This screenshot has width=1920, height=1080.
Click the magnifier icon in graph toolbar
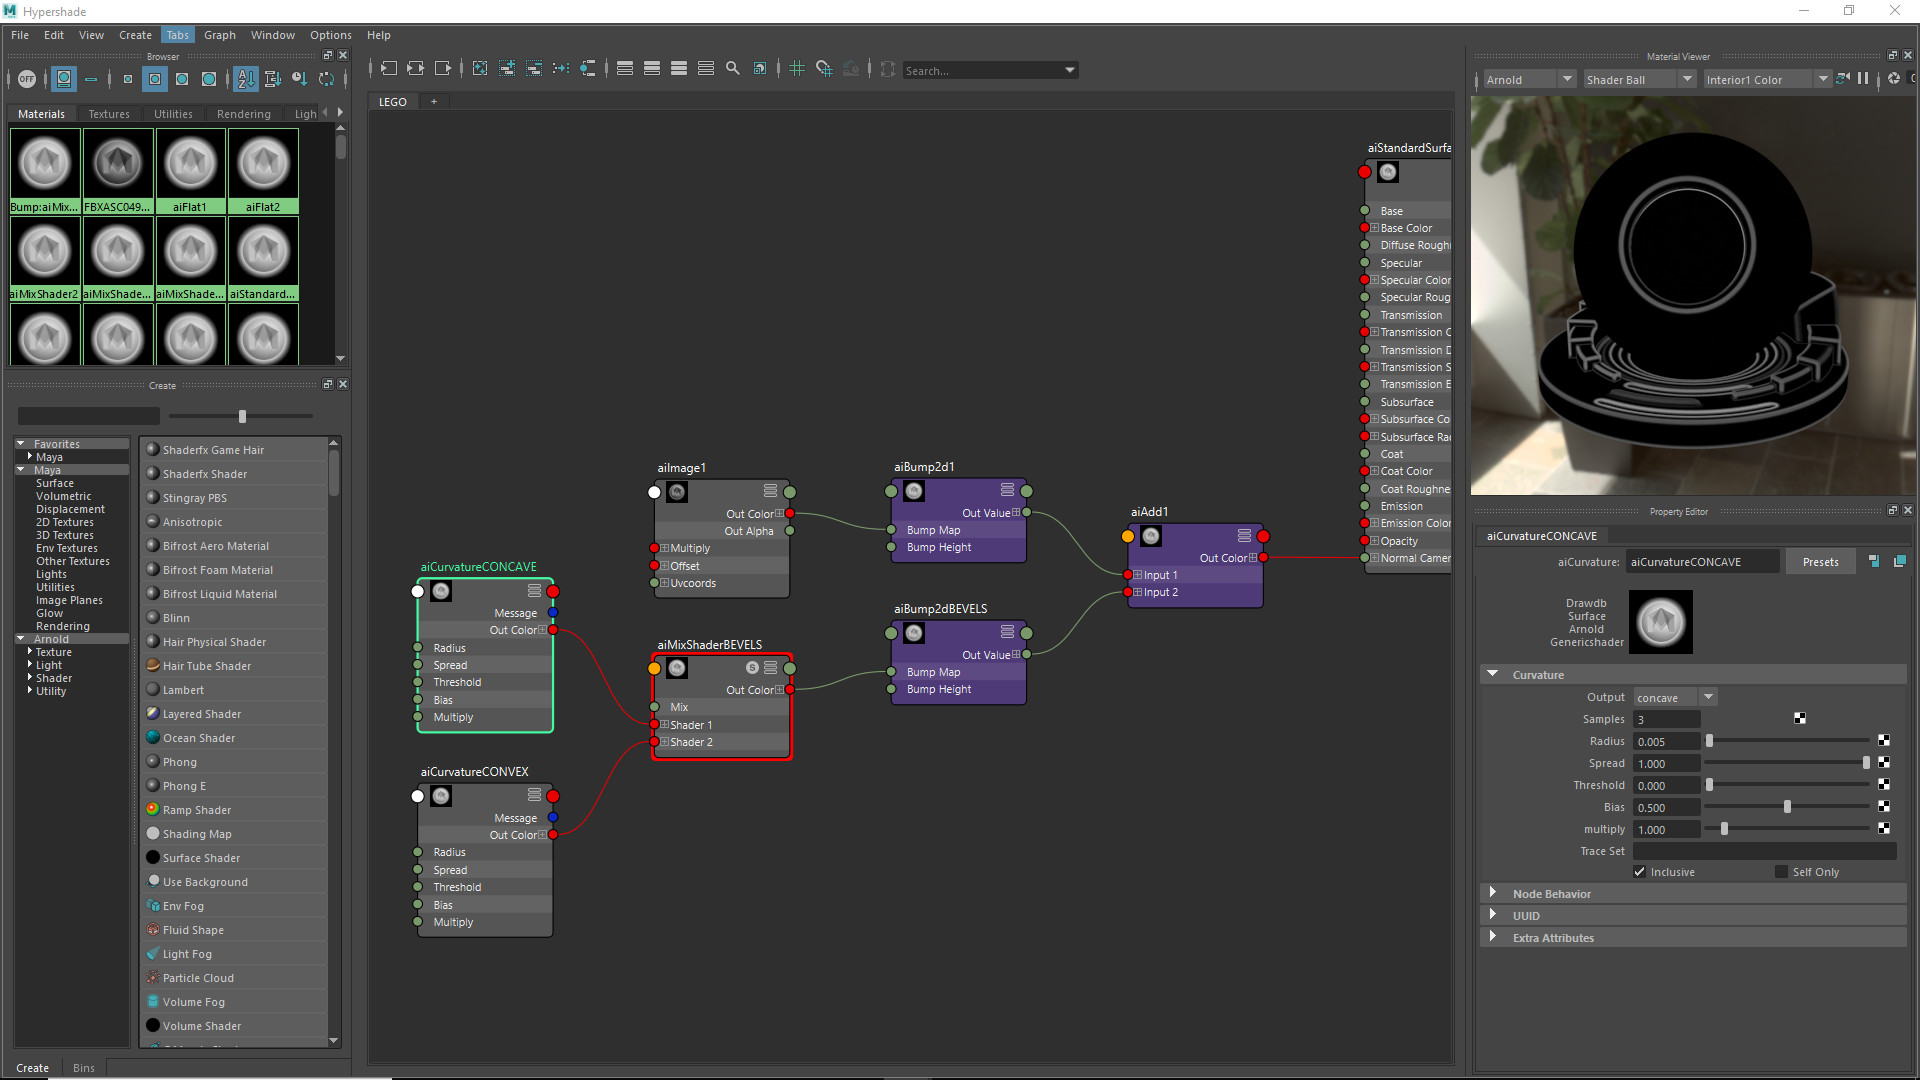733,69
